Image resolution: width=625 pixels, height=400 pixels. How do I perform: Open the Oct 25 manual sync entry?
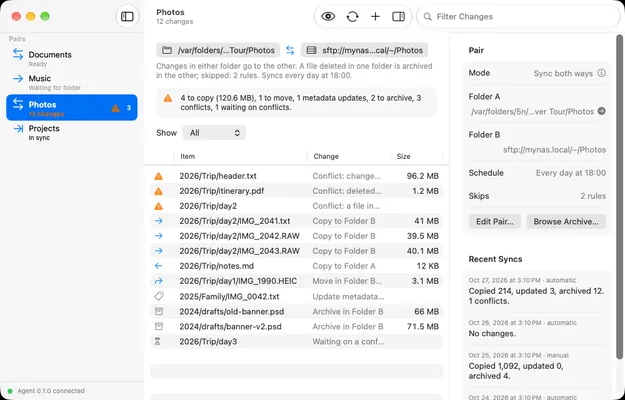[537, 366]
